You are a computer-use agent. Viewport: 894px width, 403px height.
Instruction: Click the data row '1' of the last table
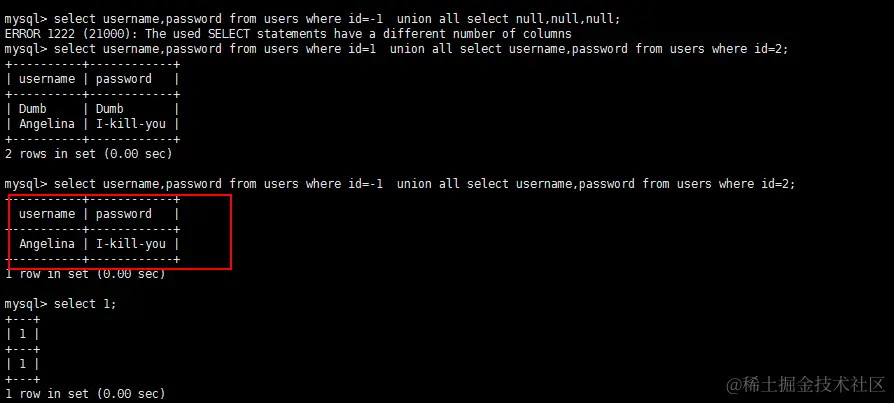(x=23, y=364)
